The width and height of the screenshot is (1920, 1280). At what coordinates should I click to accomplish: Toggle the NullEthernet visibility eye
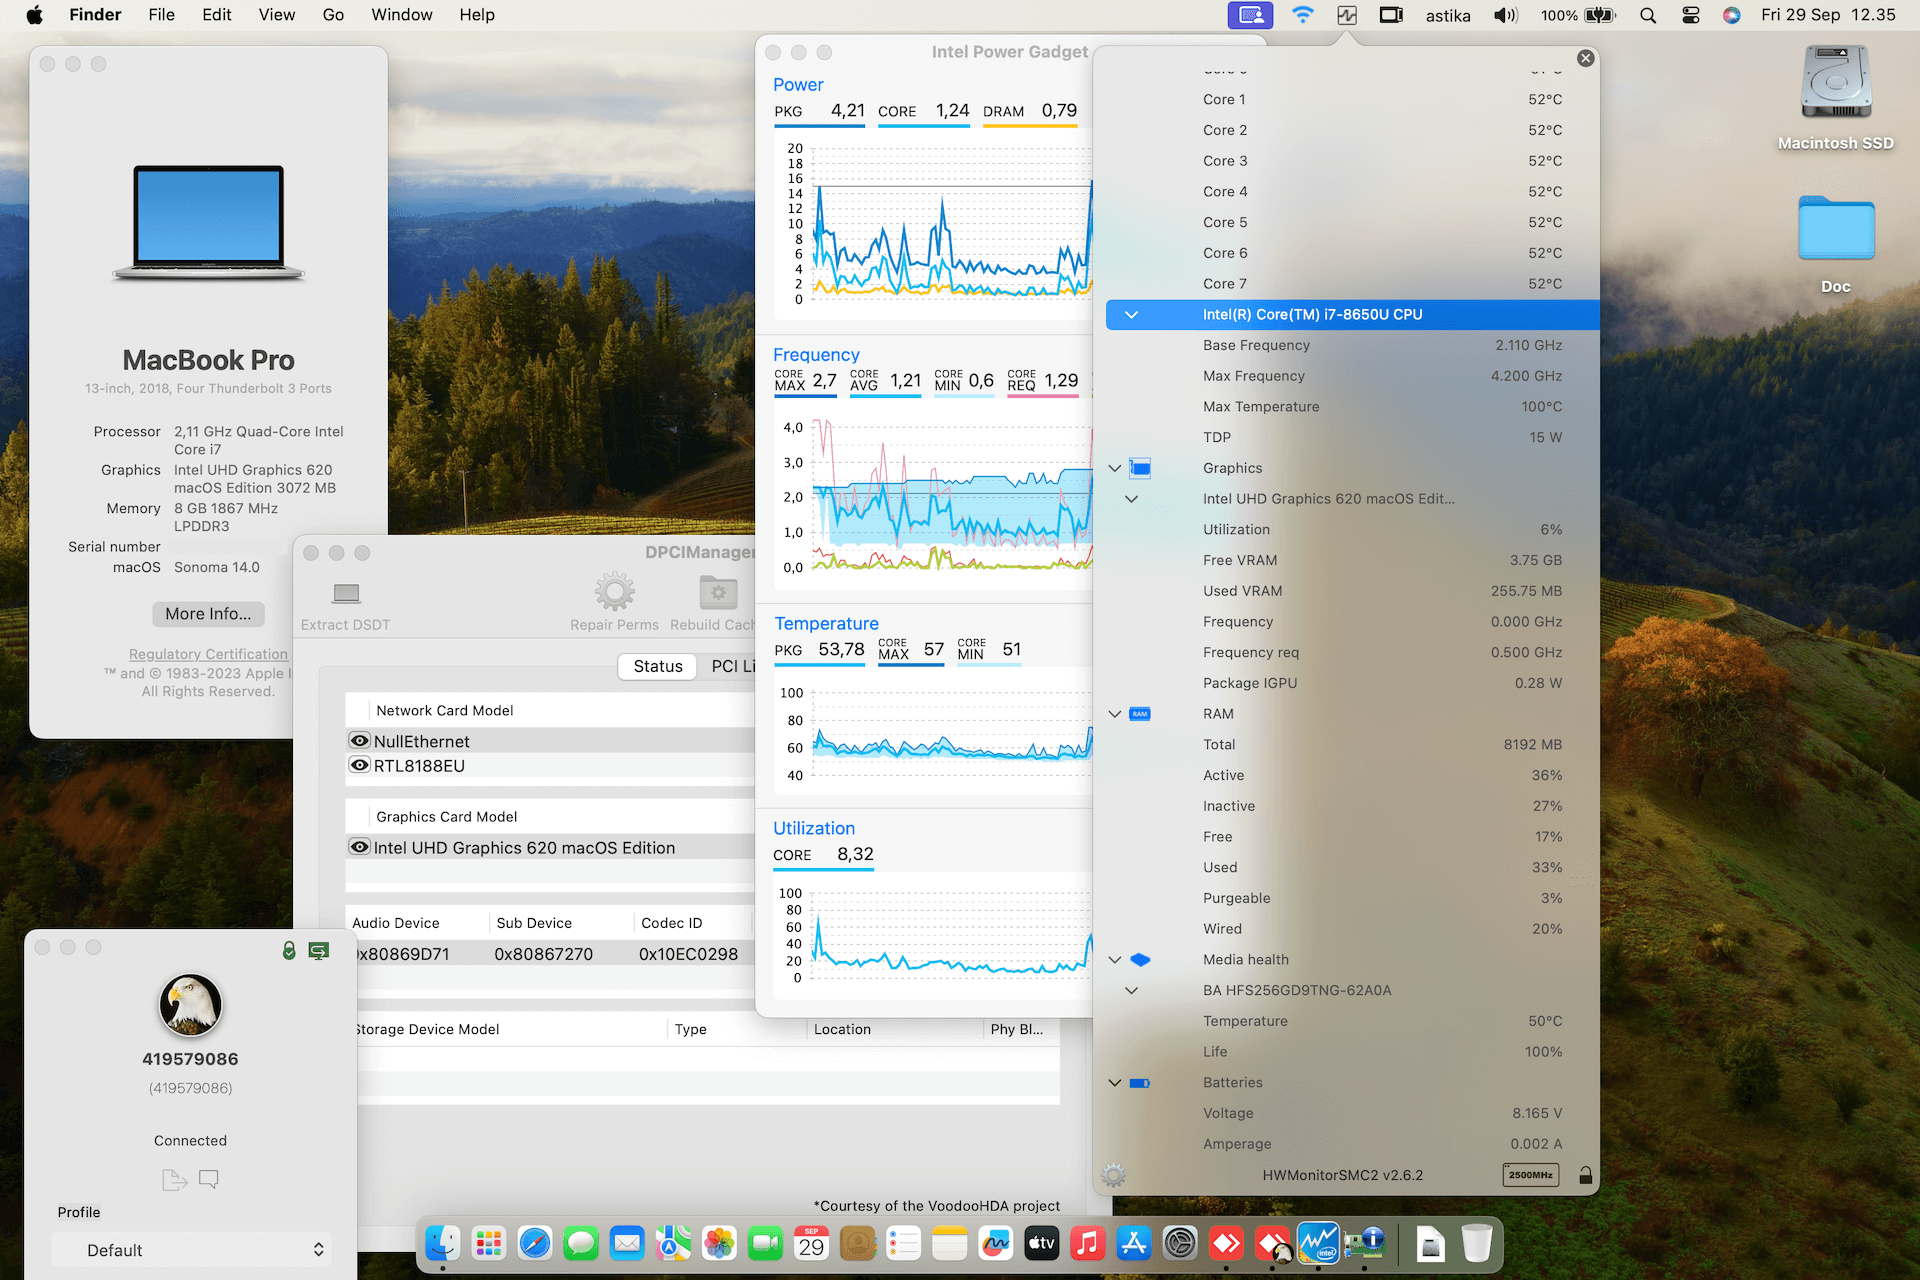[359, 740]
